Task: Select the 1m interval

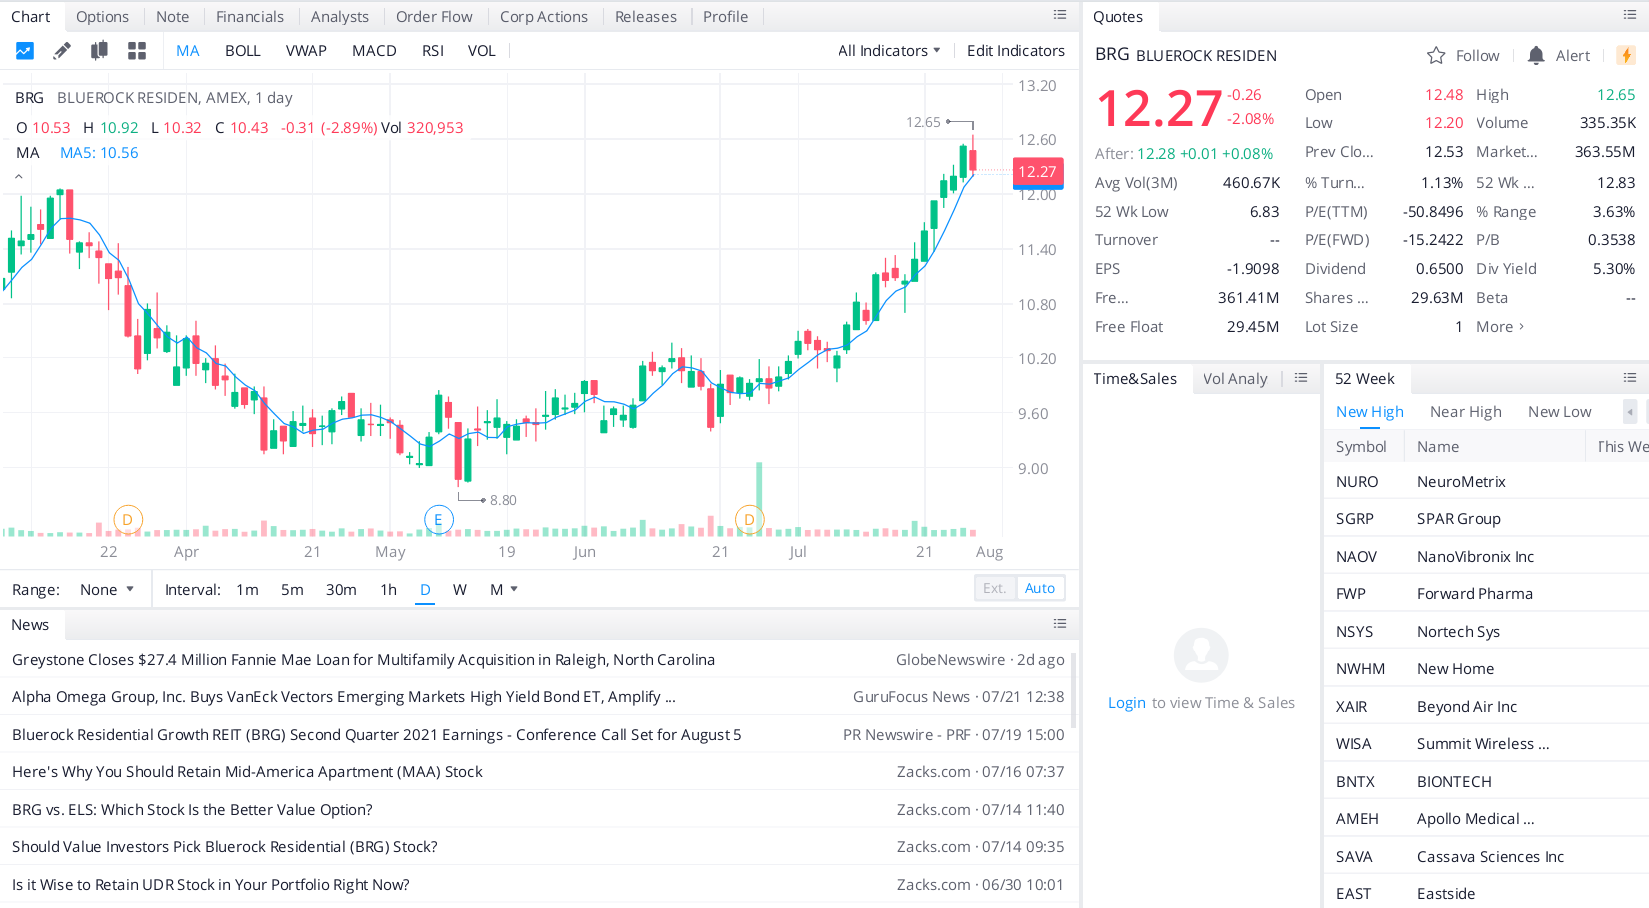Action: (x=248, y=590)
